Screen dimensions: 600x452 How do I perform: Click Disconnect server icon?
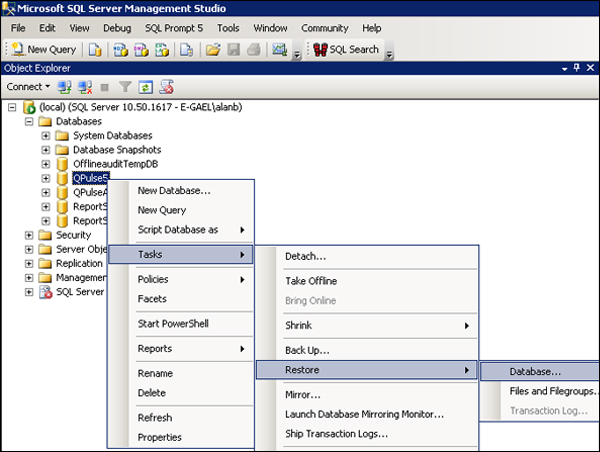85,87
